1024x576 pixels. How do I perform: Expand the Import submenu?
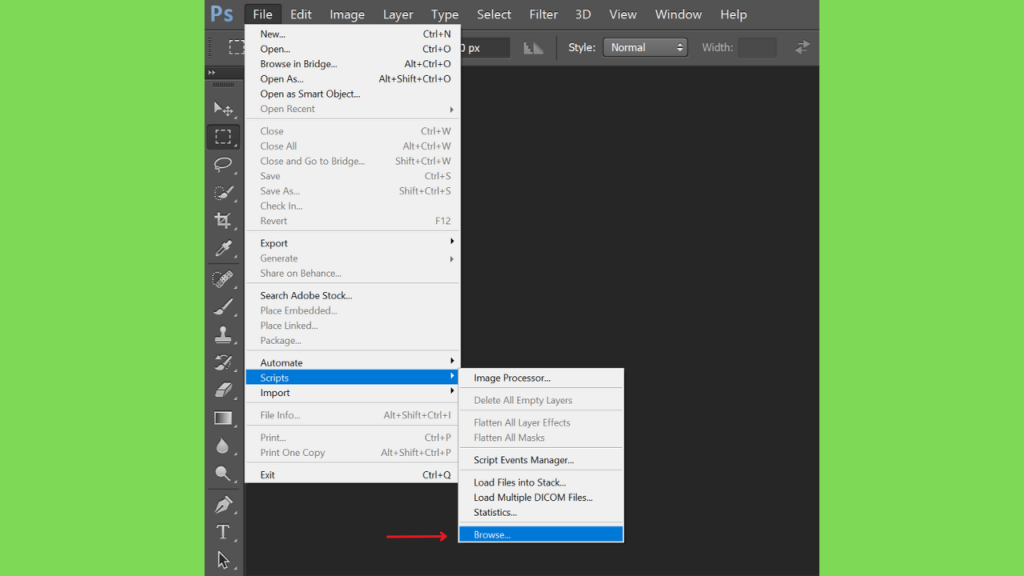pyautogui.click(x=353, y=392)
